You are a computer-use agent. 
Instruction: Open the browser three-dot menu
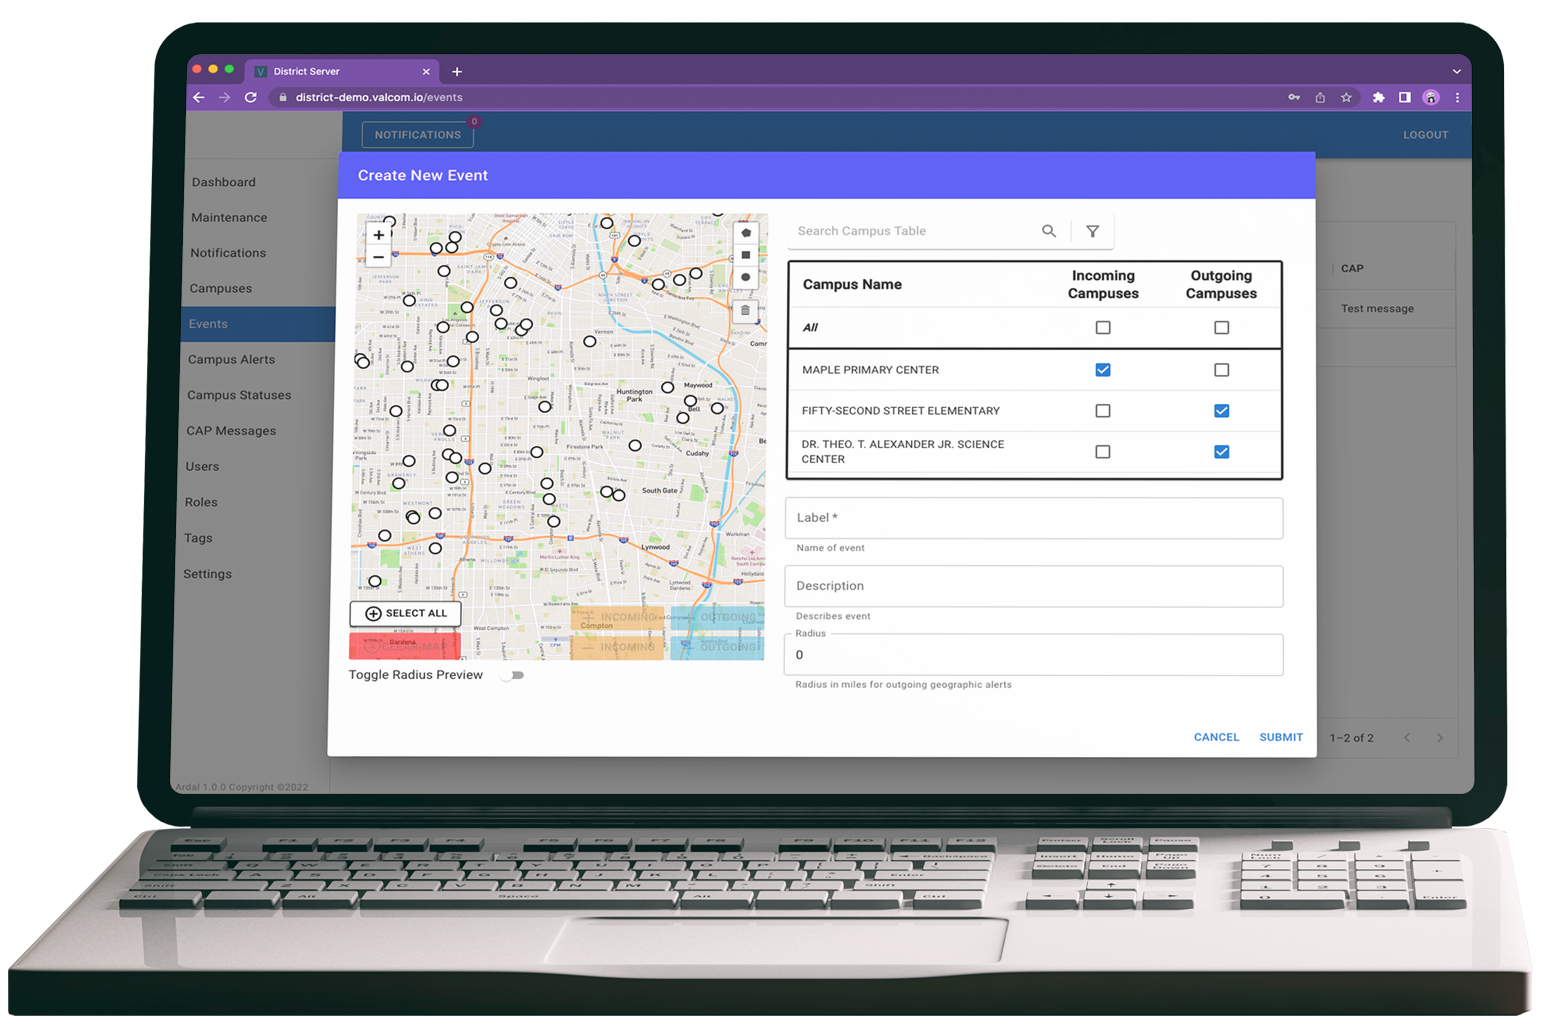click(x=1457, y=97)
